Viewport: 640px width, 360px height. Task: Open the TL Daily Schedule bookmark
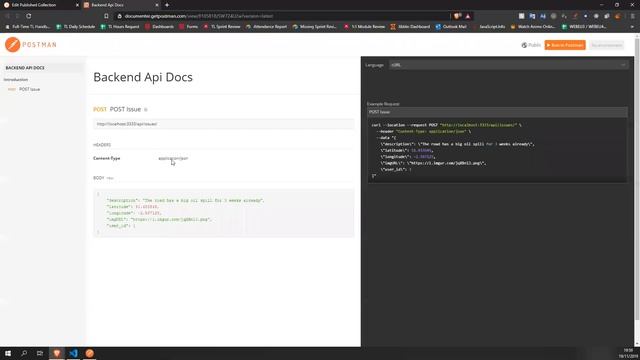(76, 27)
